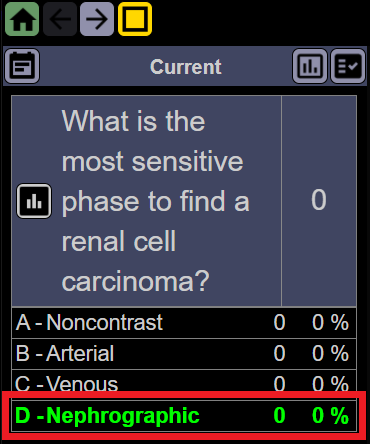The height and width of the screenshot is (444, 370).
Task: Click chart icon beside the question
Action: [34, 201]
